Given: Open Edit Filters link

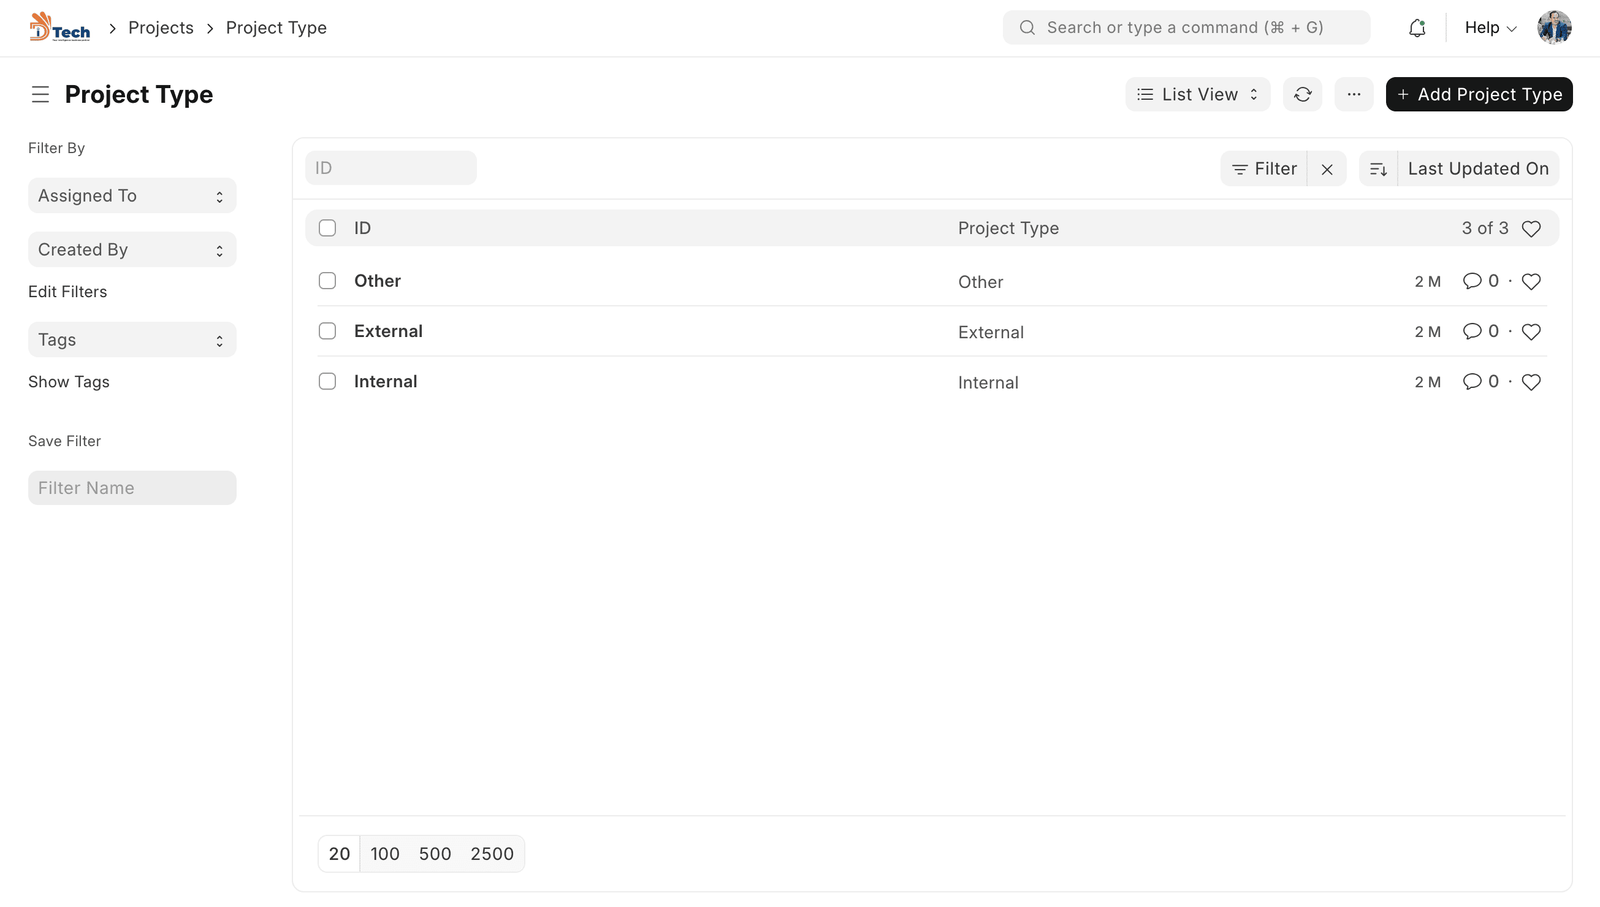Looking at the screenshot, I should coord(67,292).
